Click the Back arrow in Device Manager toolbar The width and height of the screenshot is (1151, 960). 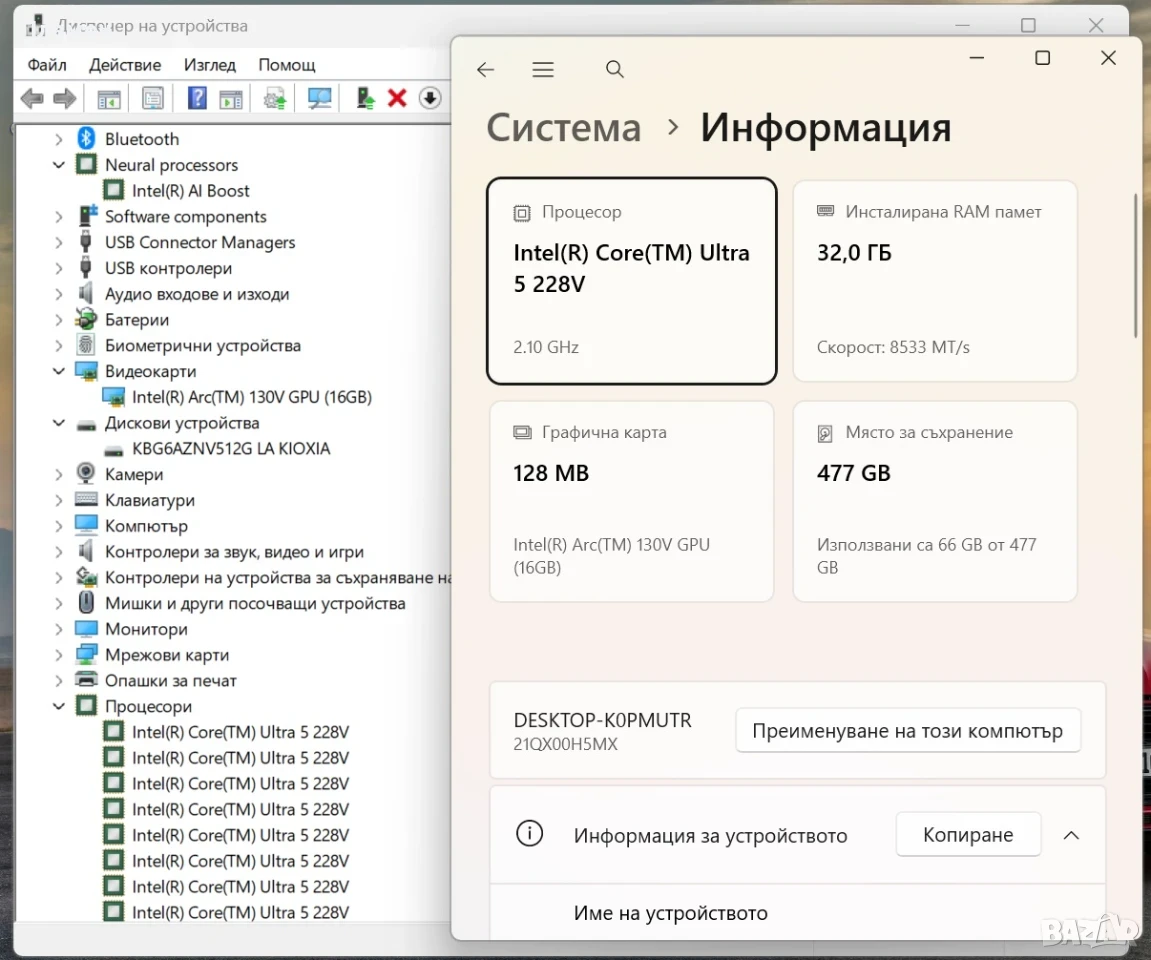[x=32, y=98]
